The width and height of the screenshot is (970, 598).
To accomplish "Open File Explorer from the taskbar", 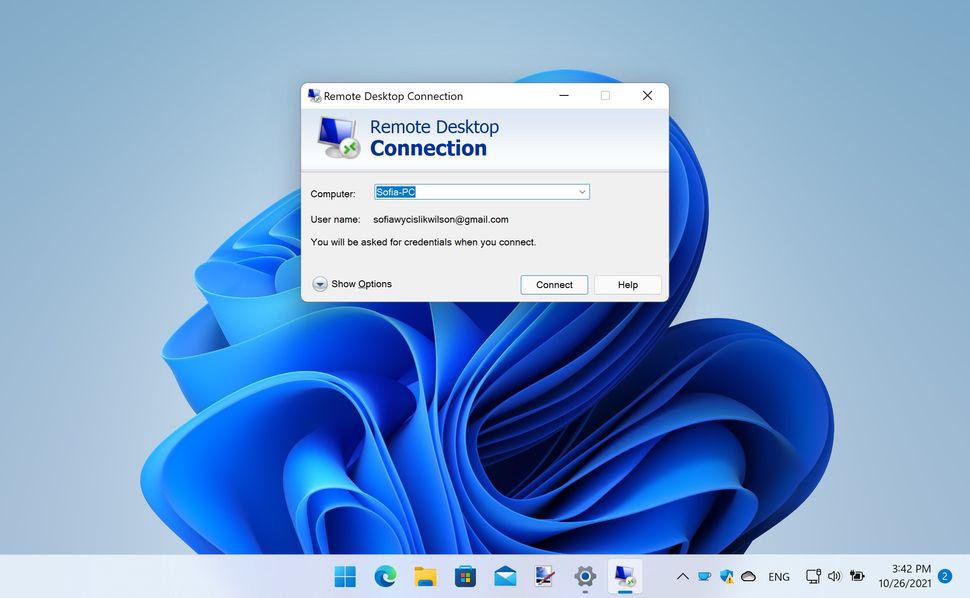I will 424,576.
